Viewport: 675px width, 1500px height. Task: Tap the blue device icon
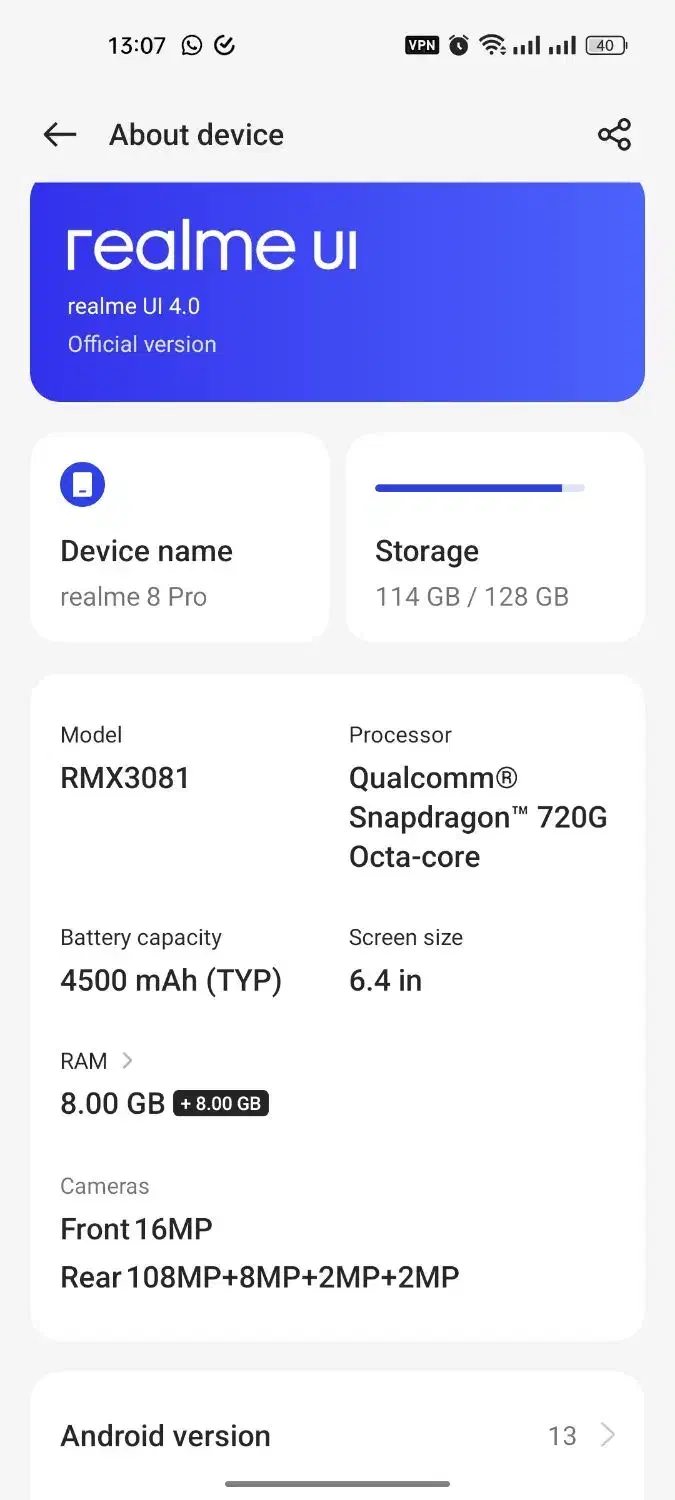(x=82, y=485)
